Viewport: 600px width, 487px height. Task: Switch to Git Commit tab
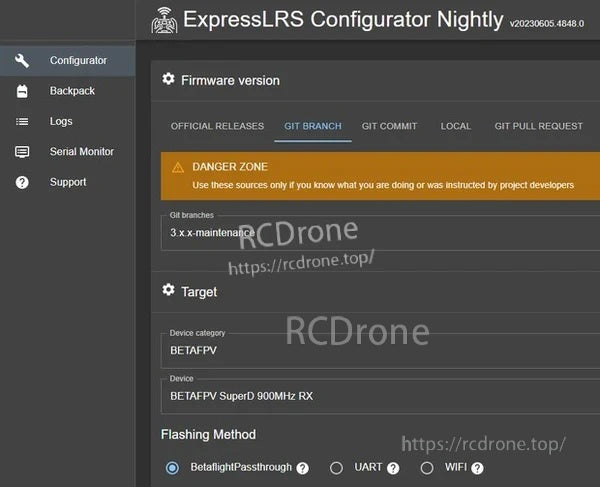[389, 126]
